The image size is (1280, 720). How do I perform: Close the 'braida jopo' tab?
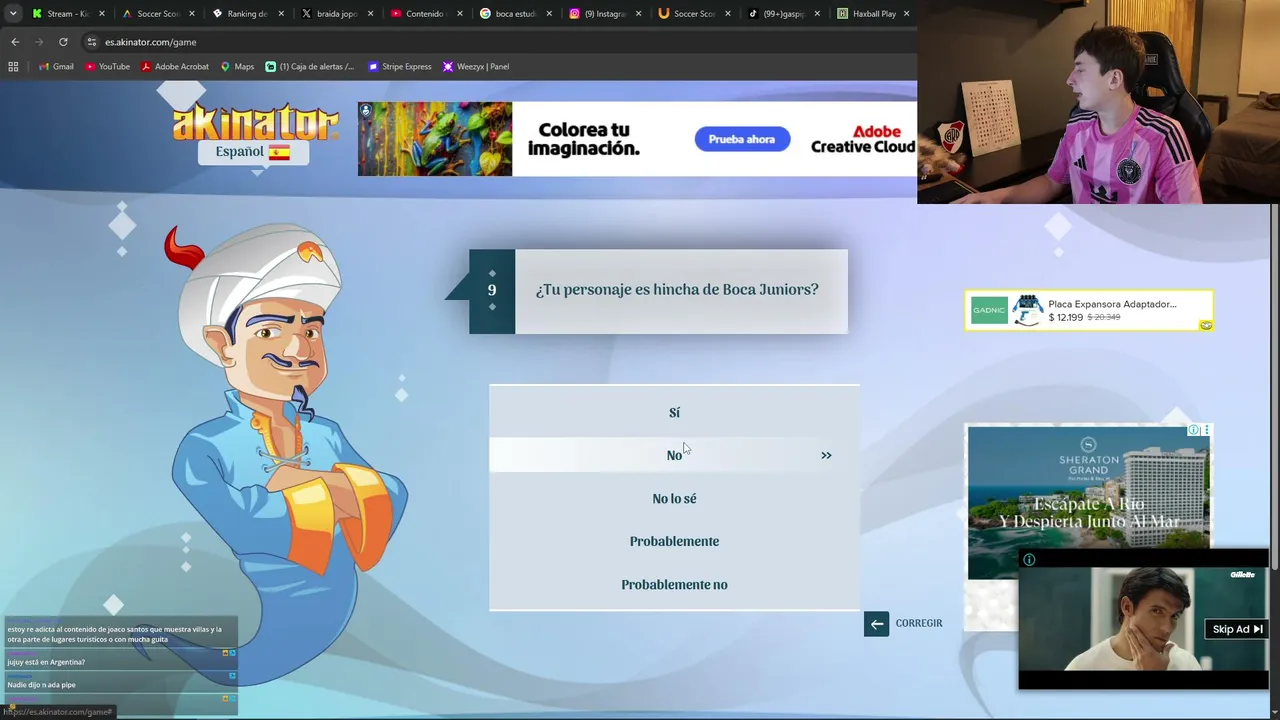pos(370,14)
